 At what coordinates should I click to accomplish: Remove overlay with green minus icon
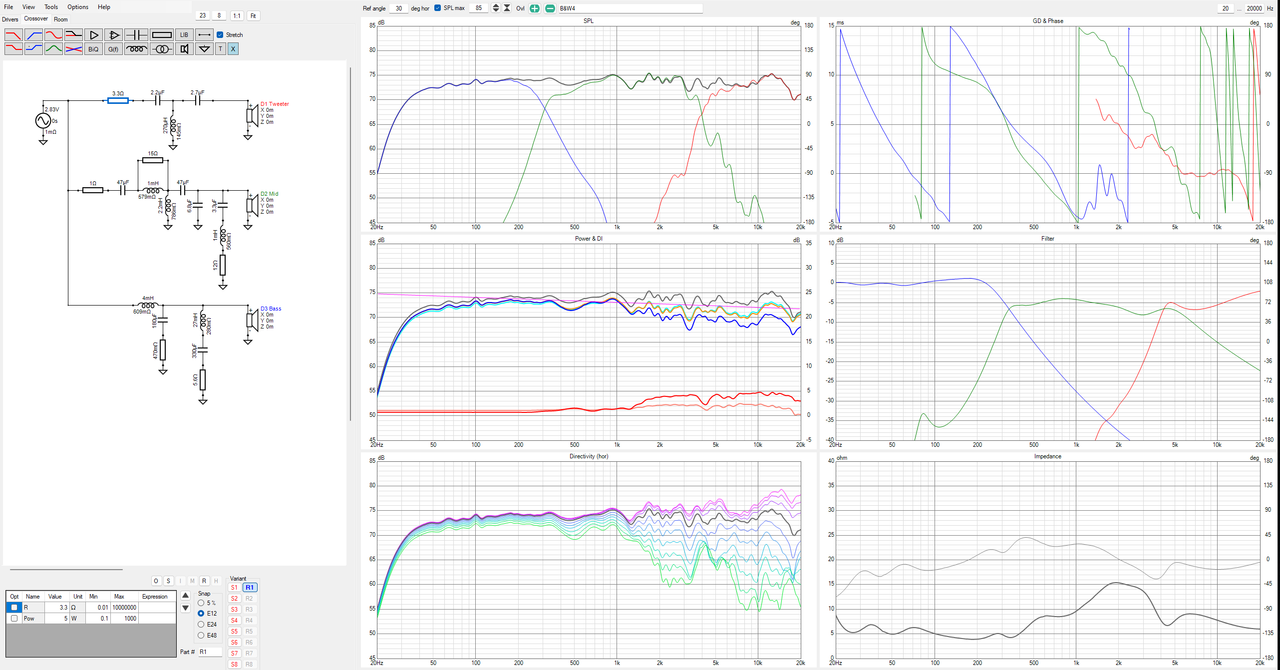point(550,8)
